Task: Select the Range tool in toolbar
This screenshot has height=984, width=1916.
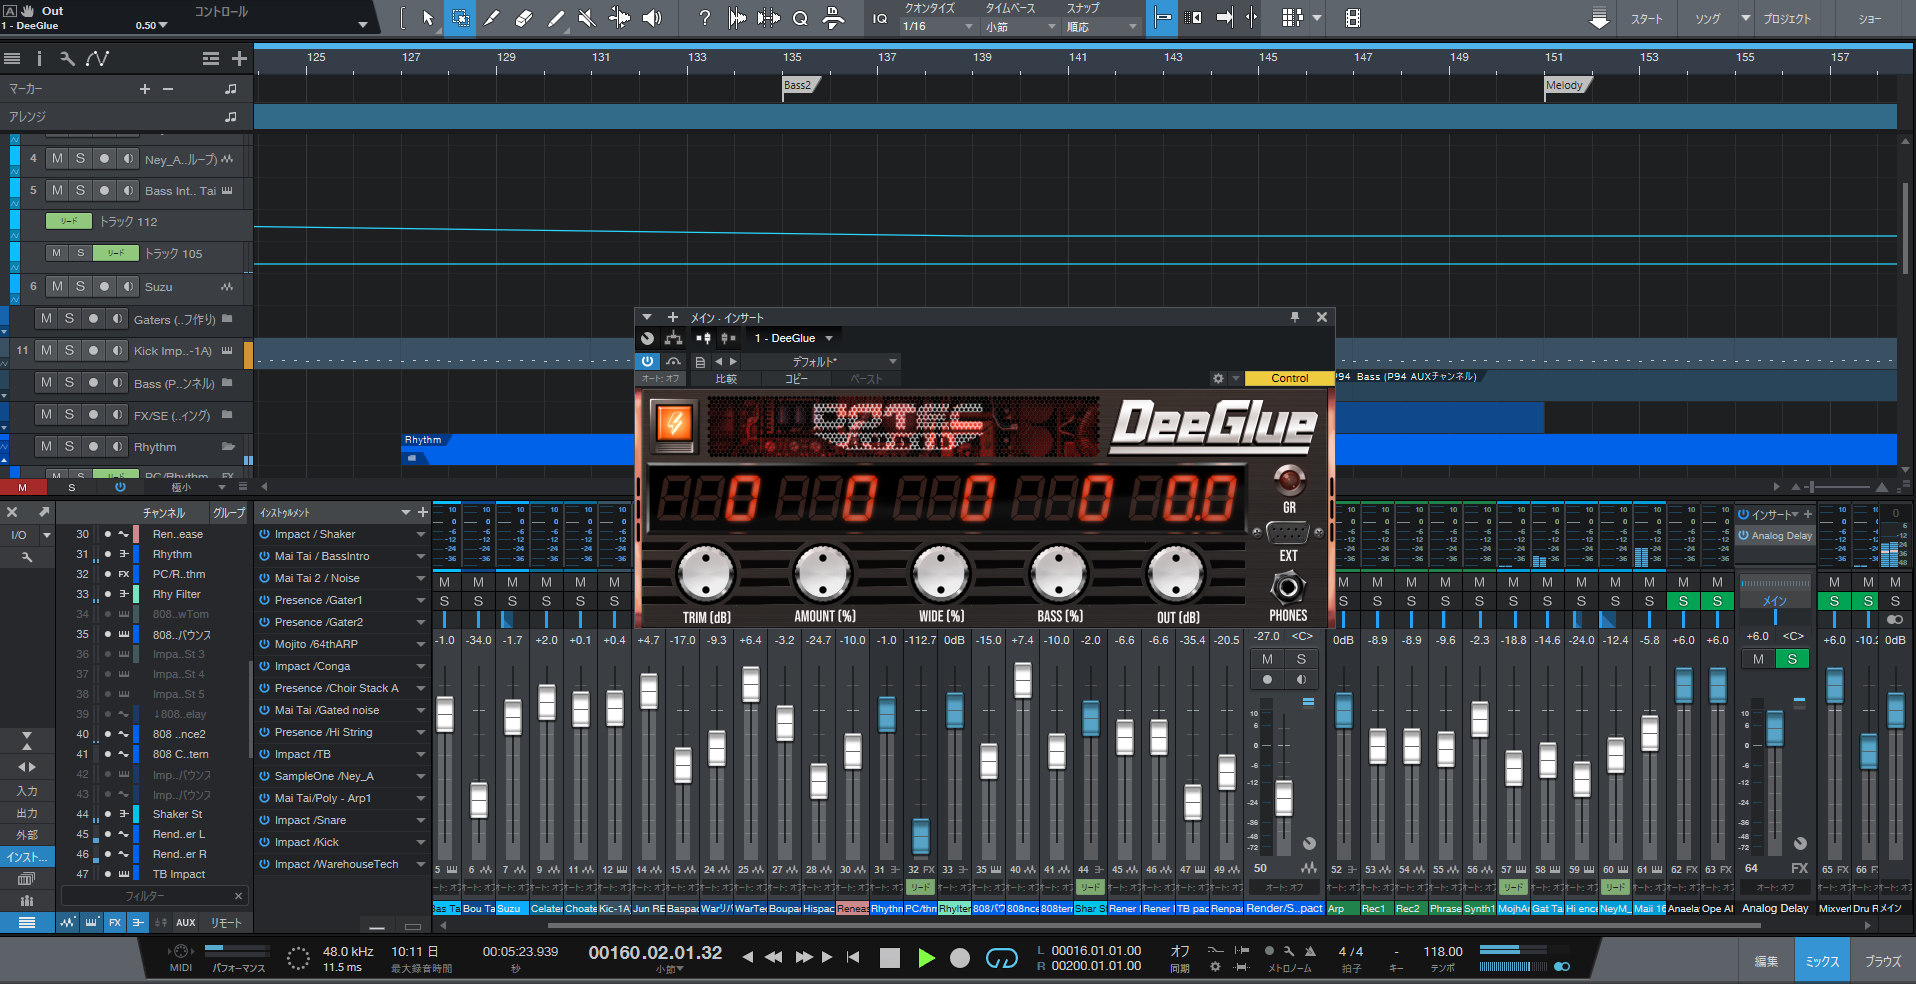Action: point(460,18)
